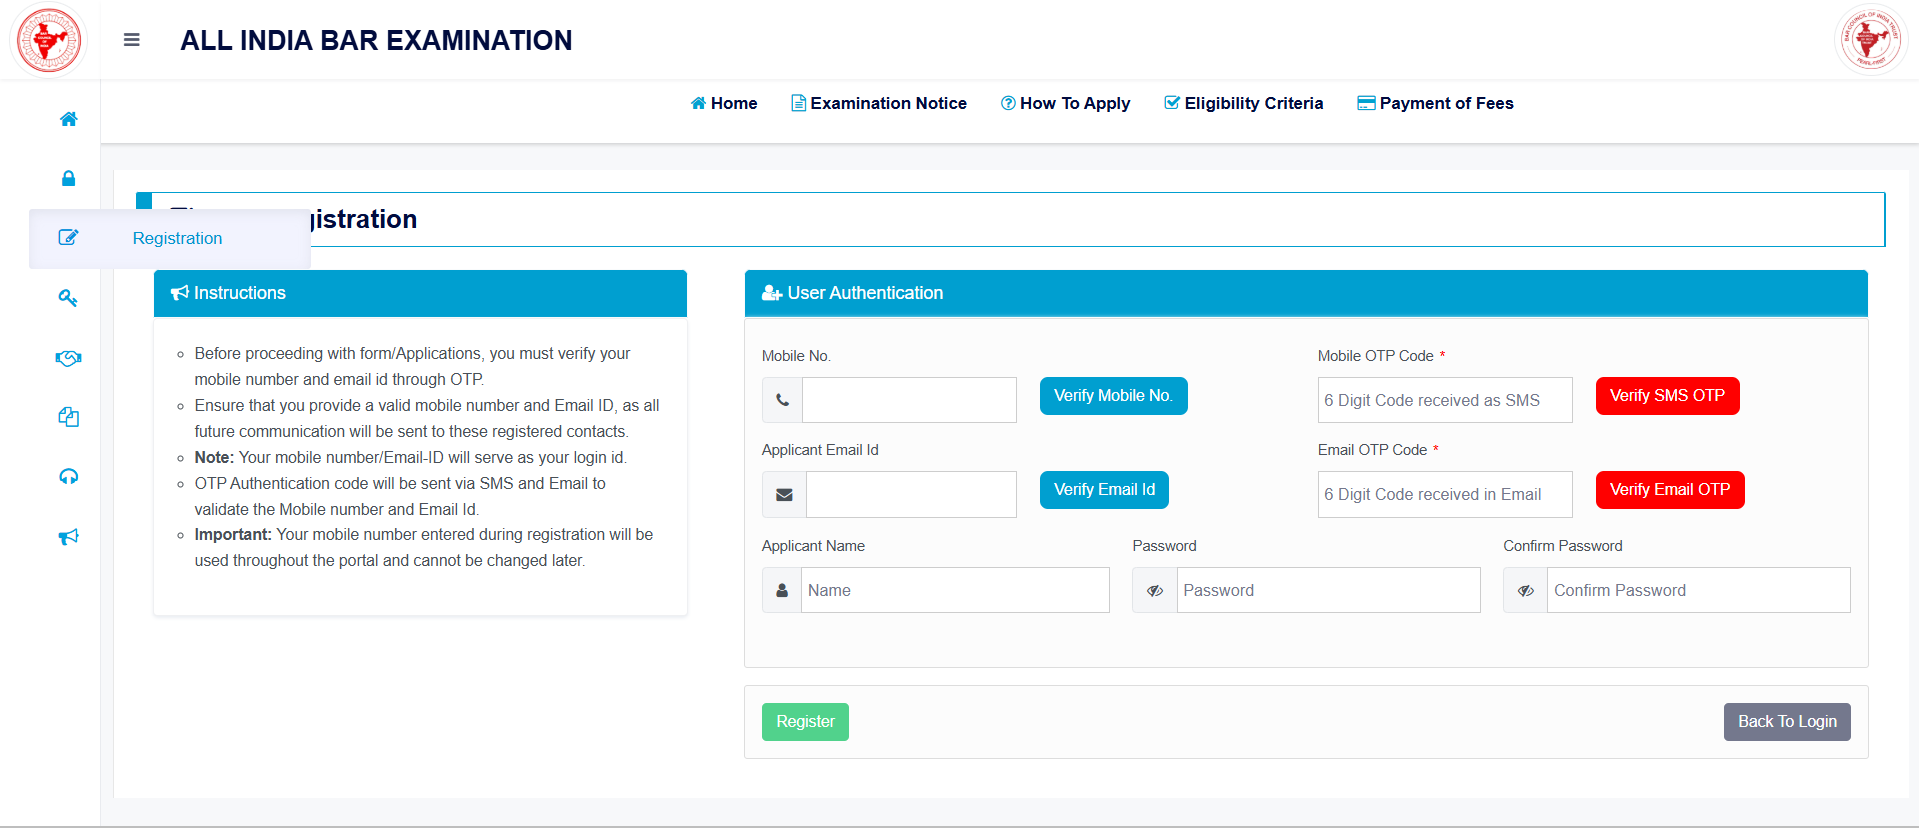Go to Back To Login
Viewport: 1919px width, 828px height.
(1786, 721)
